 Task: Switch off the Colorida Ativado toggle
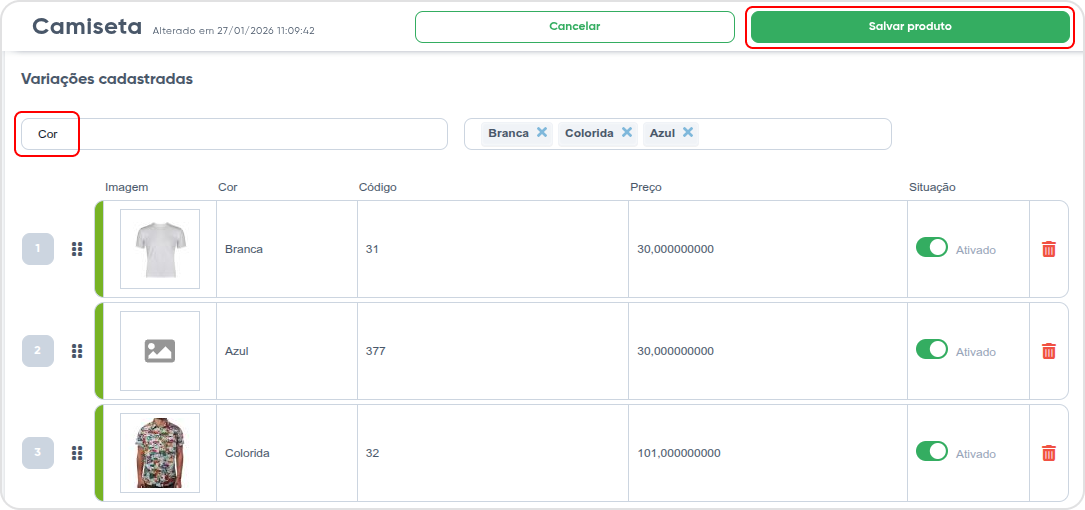pyautogui.click(x=931, y=451)
